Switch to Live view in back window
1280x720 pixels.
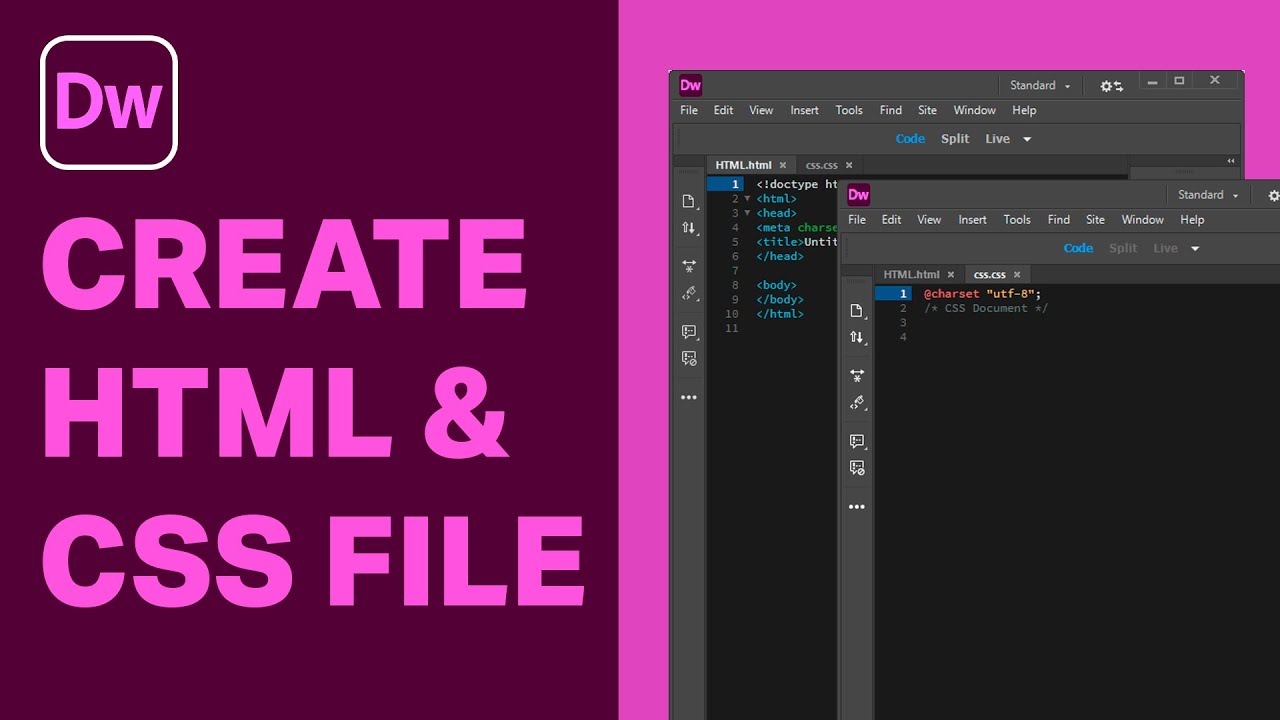[x=997, y=139]
